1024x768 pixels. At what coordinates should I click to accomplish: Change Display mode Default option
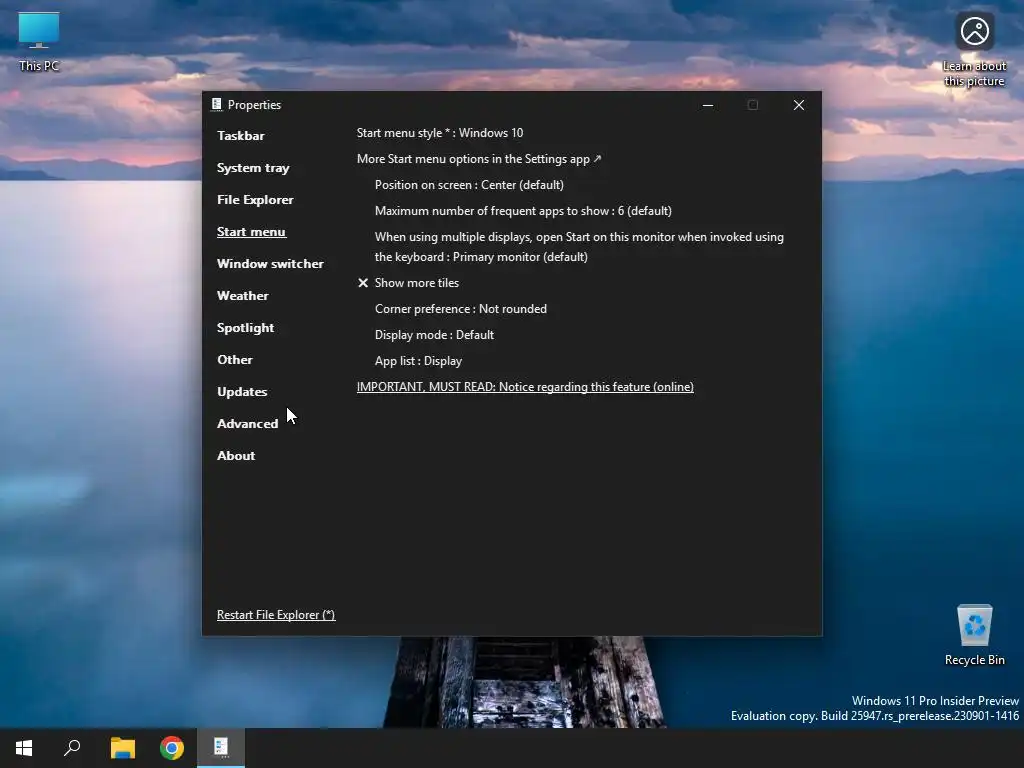pos(434,335)
